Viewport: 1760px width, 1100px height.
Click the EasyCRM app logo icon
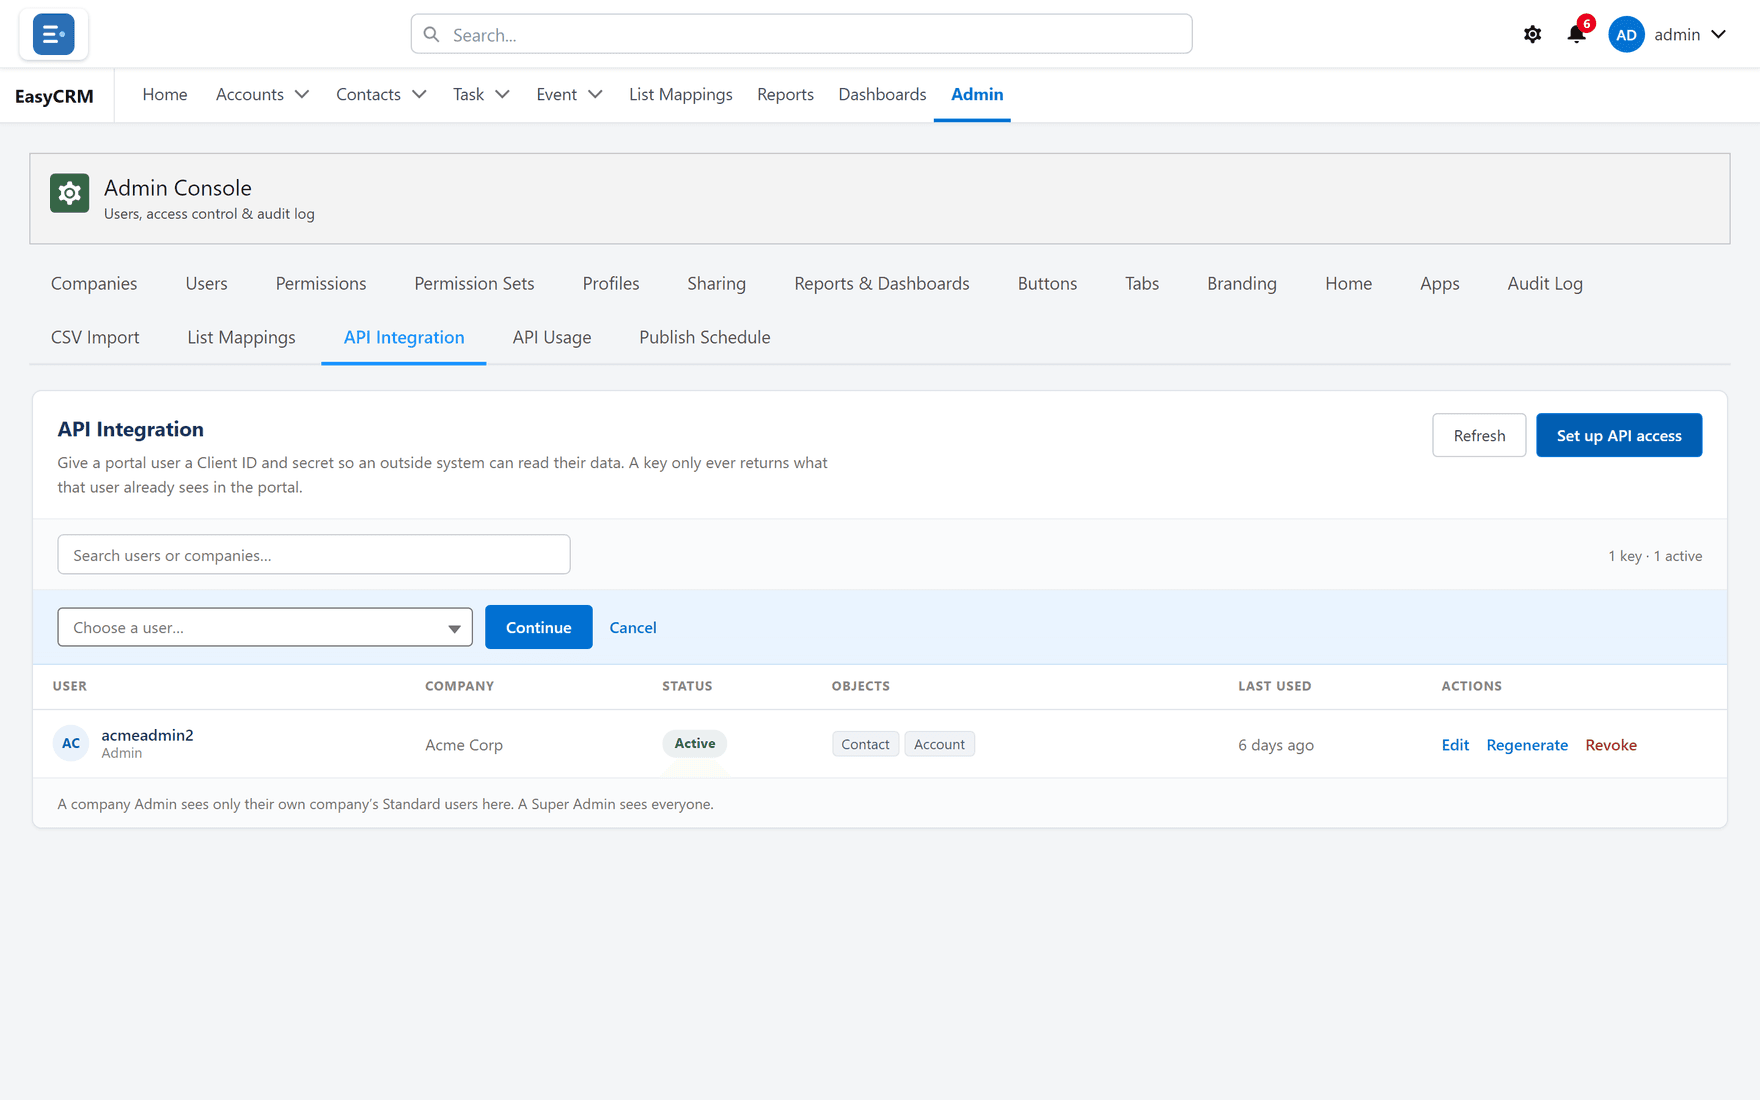point(53,34)
